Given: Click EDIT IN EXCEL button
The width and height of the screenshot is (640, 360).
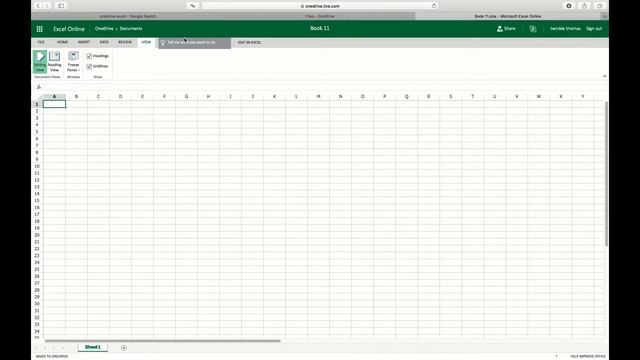Looking at the screenshot, I should (249, 42).
